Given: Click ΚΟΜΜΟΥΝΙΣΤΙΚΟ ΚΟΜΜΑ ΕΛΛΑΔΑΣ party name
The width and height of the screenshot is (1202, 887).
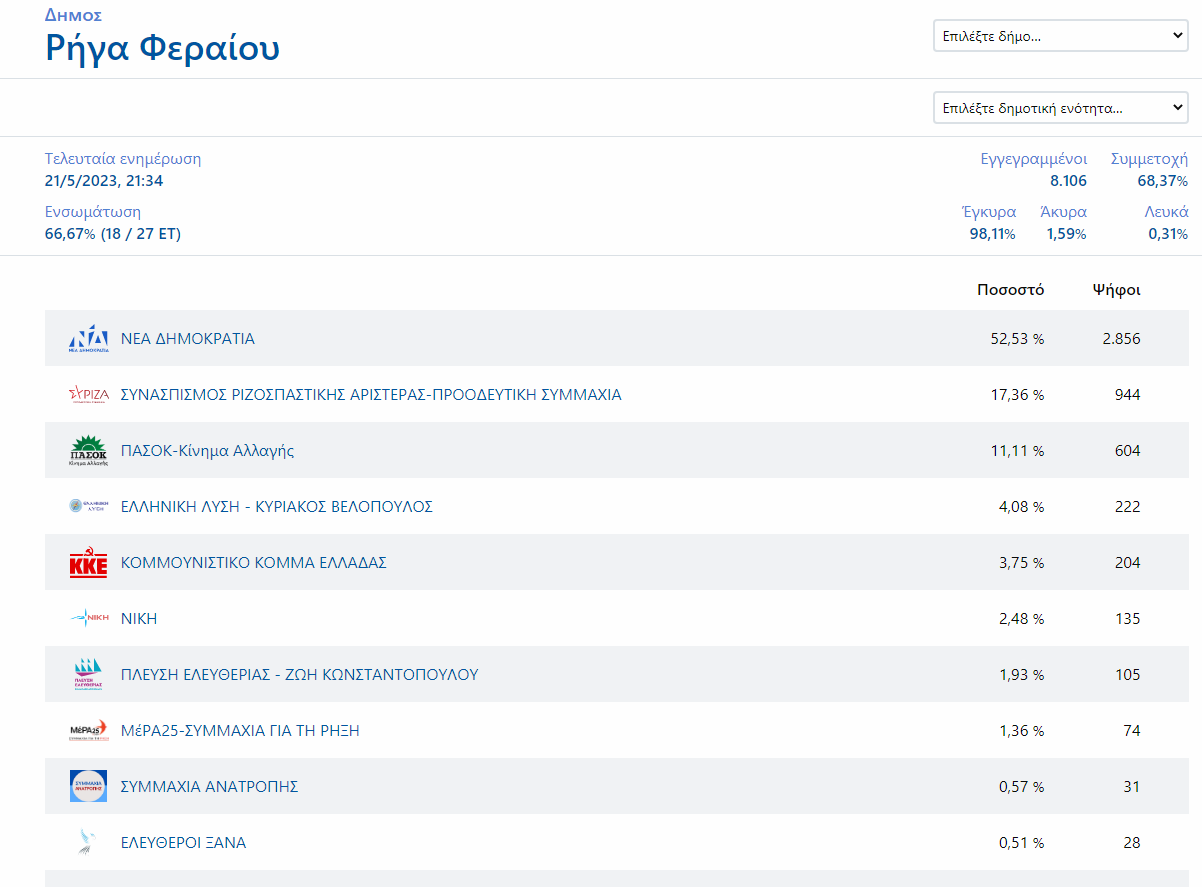Looking at the screenshot, I should 253,563.
